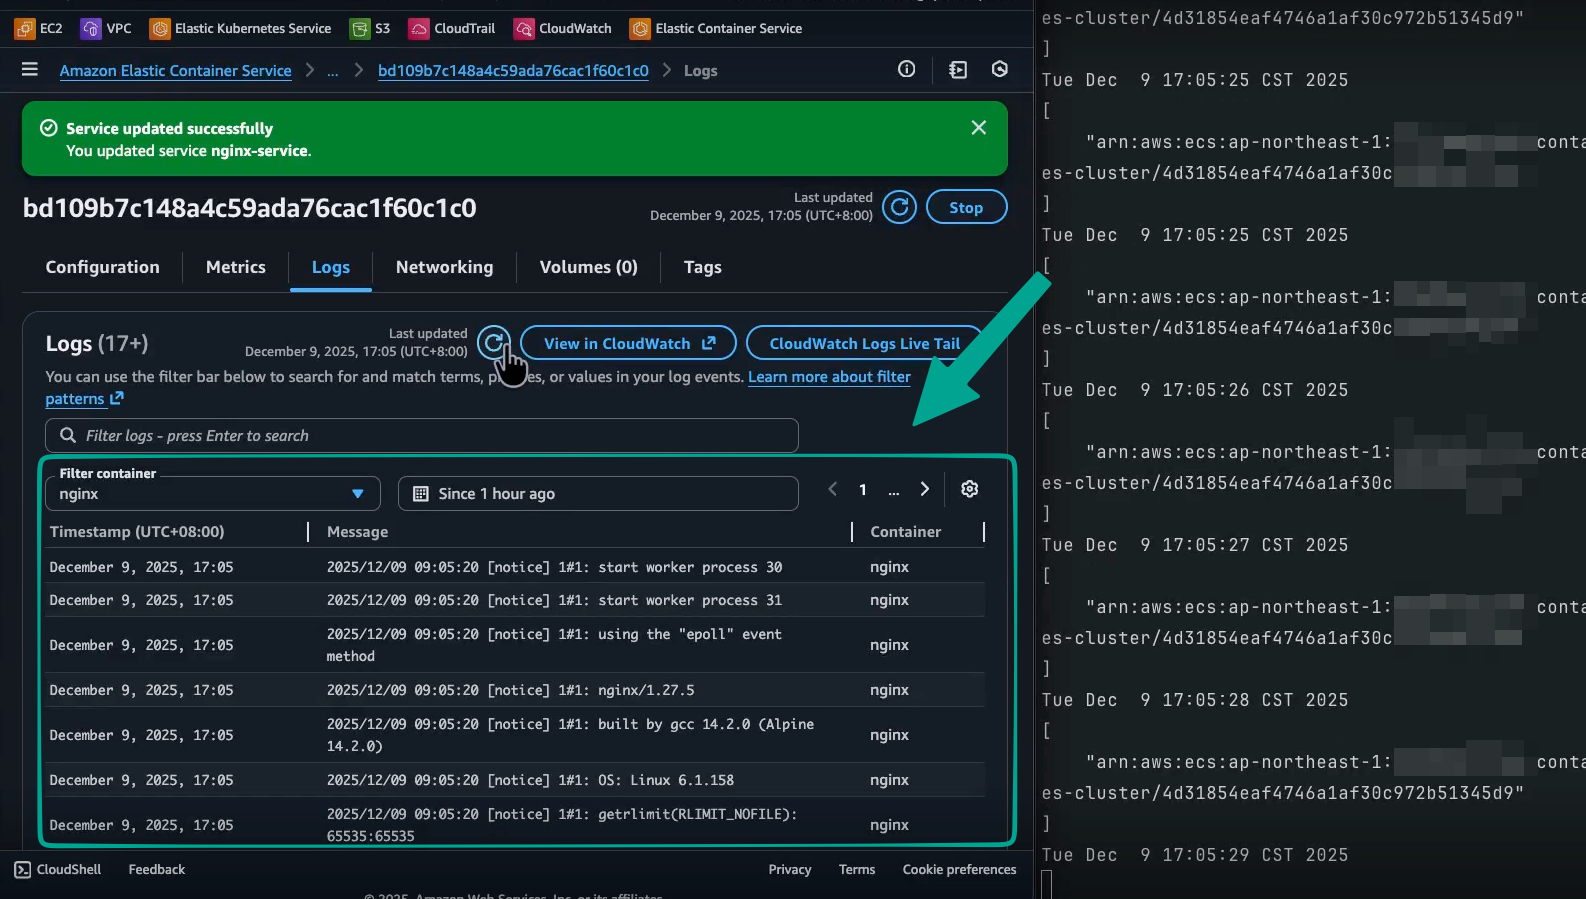1586x899 pixels.
Task: Refresh the task details next to Stop
Action: click(899, 207)
